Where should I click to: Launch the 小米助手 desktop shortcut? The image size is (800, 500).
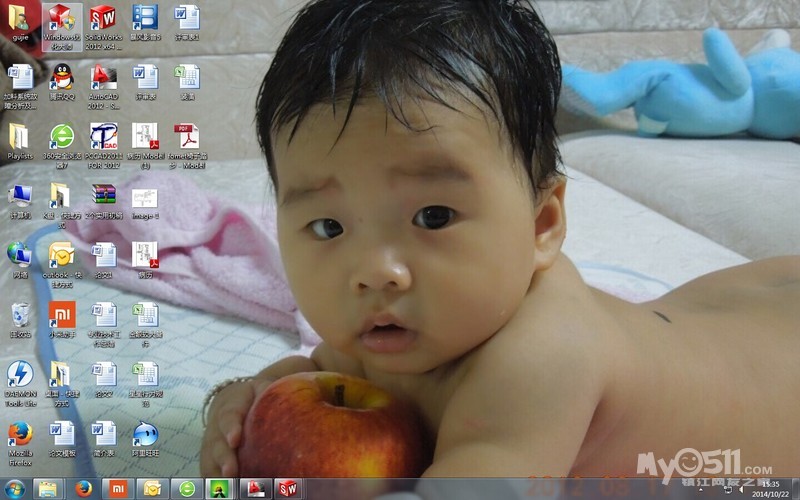point(62,320)
